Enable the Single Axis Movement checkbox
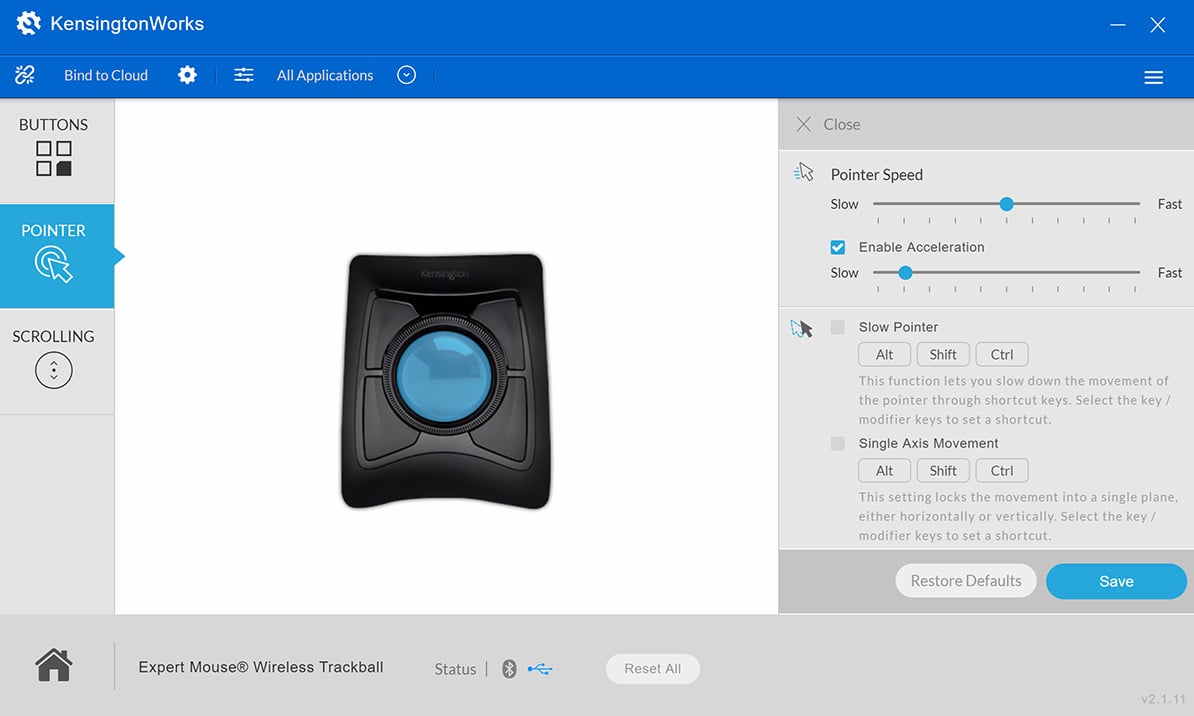Screen dimensions: 1194x716 click(x=838, y=443)
